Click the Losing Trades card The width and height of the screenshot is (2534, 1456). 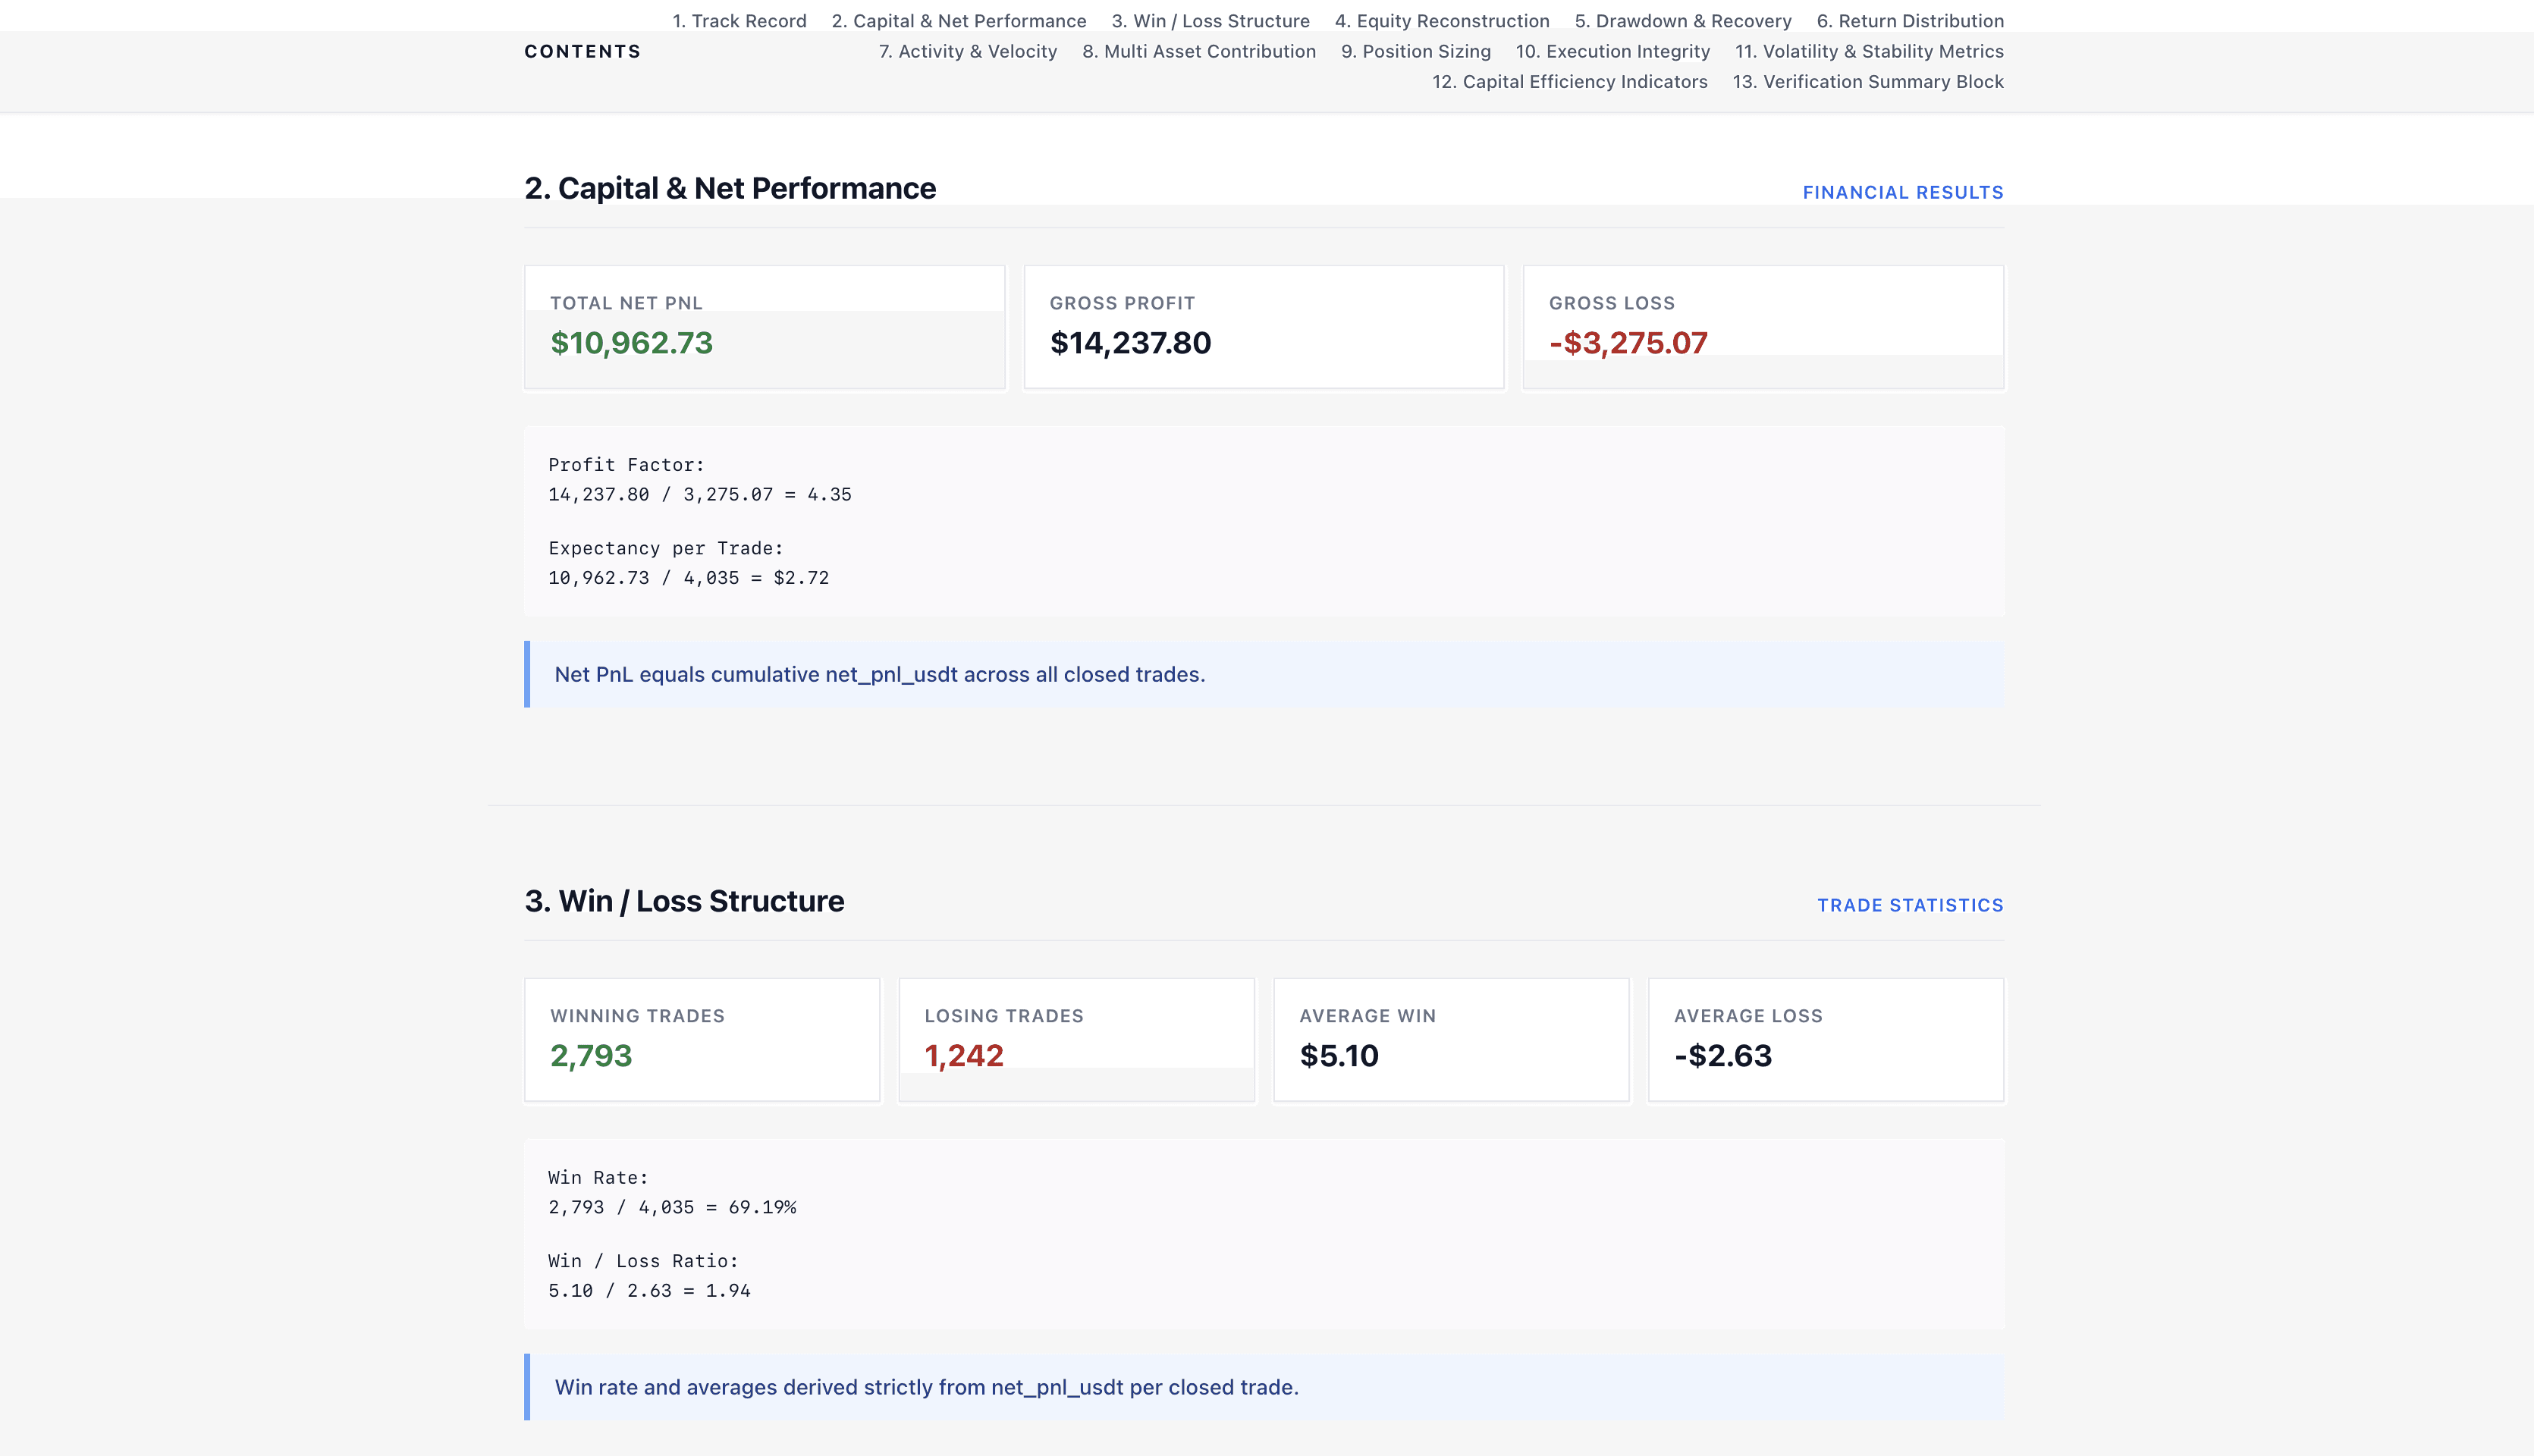(x=1076, y=1039)
